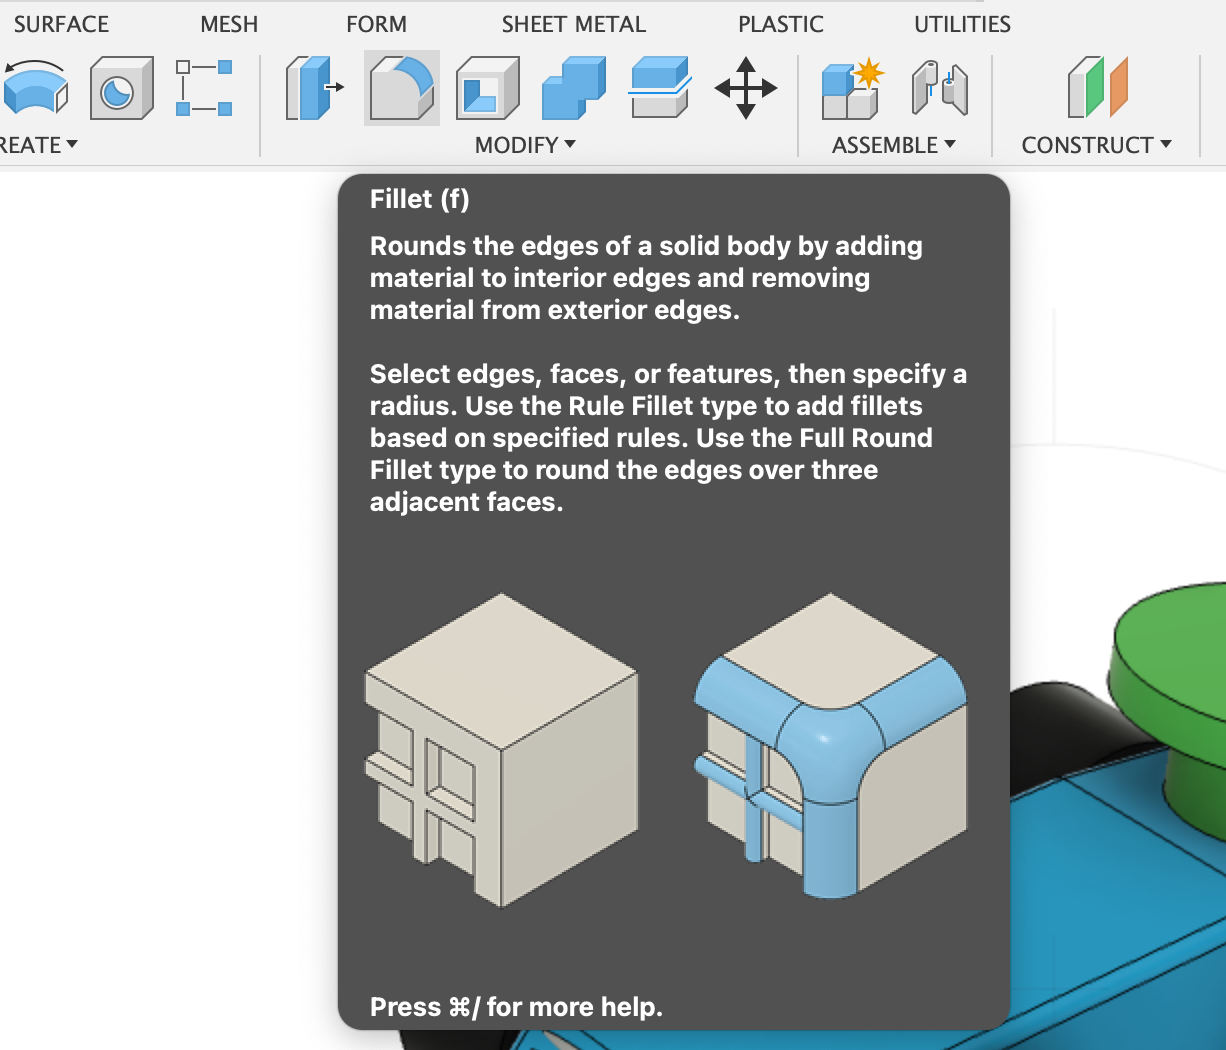Open the Shell tool
This screenshot has width=1226, height=1050.
click(487, 88)
